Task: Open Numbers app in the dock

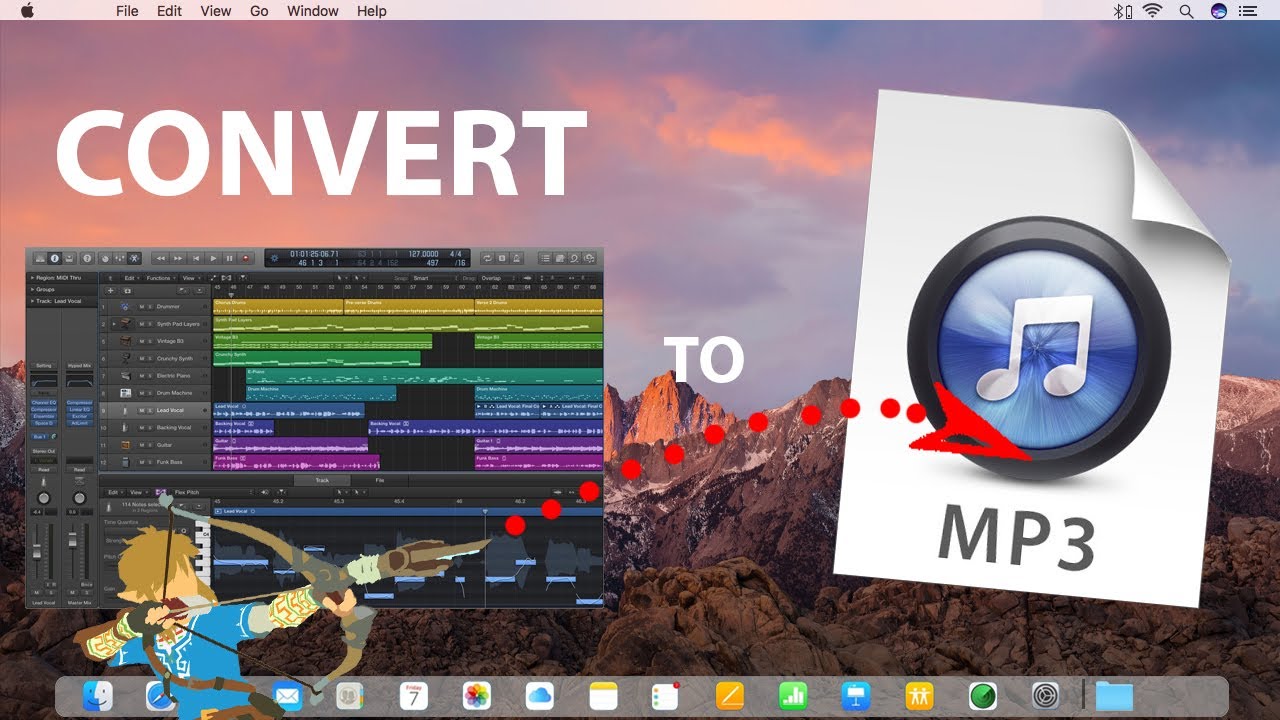Action: point(792,696)
